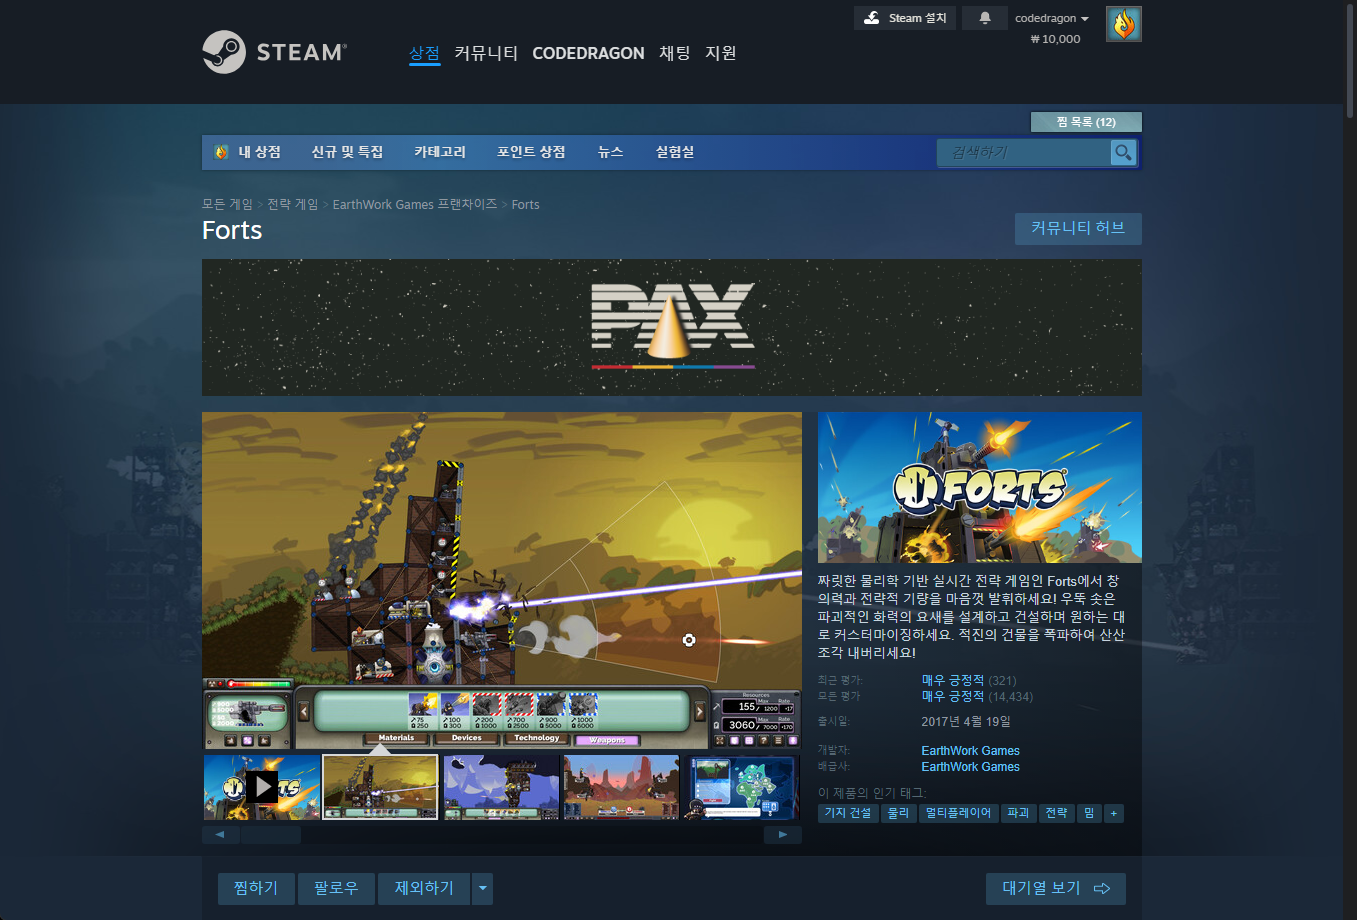This screenshot has height=920, width=1357.
Task: Click the 기지 건설 tag
Action: point(848,813)
